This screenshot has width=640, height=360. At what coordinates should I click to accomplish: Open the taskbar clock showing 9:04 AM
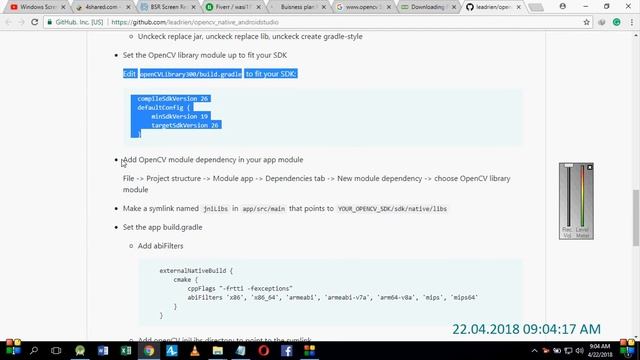[600, 351]
